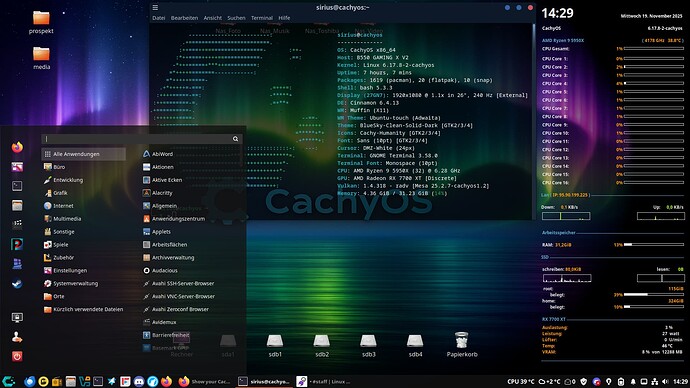This screenshot has height=388, width=690.
Task: Click the search magnifier in the menu
Action: click(235, 139)
